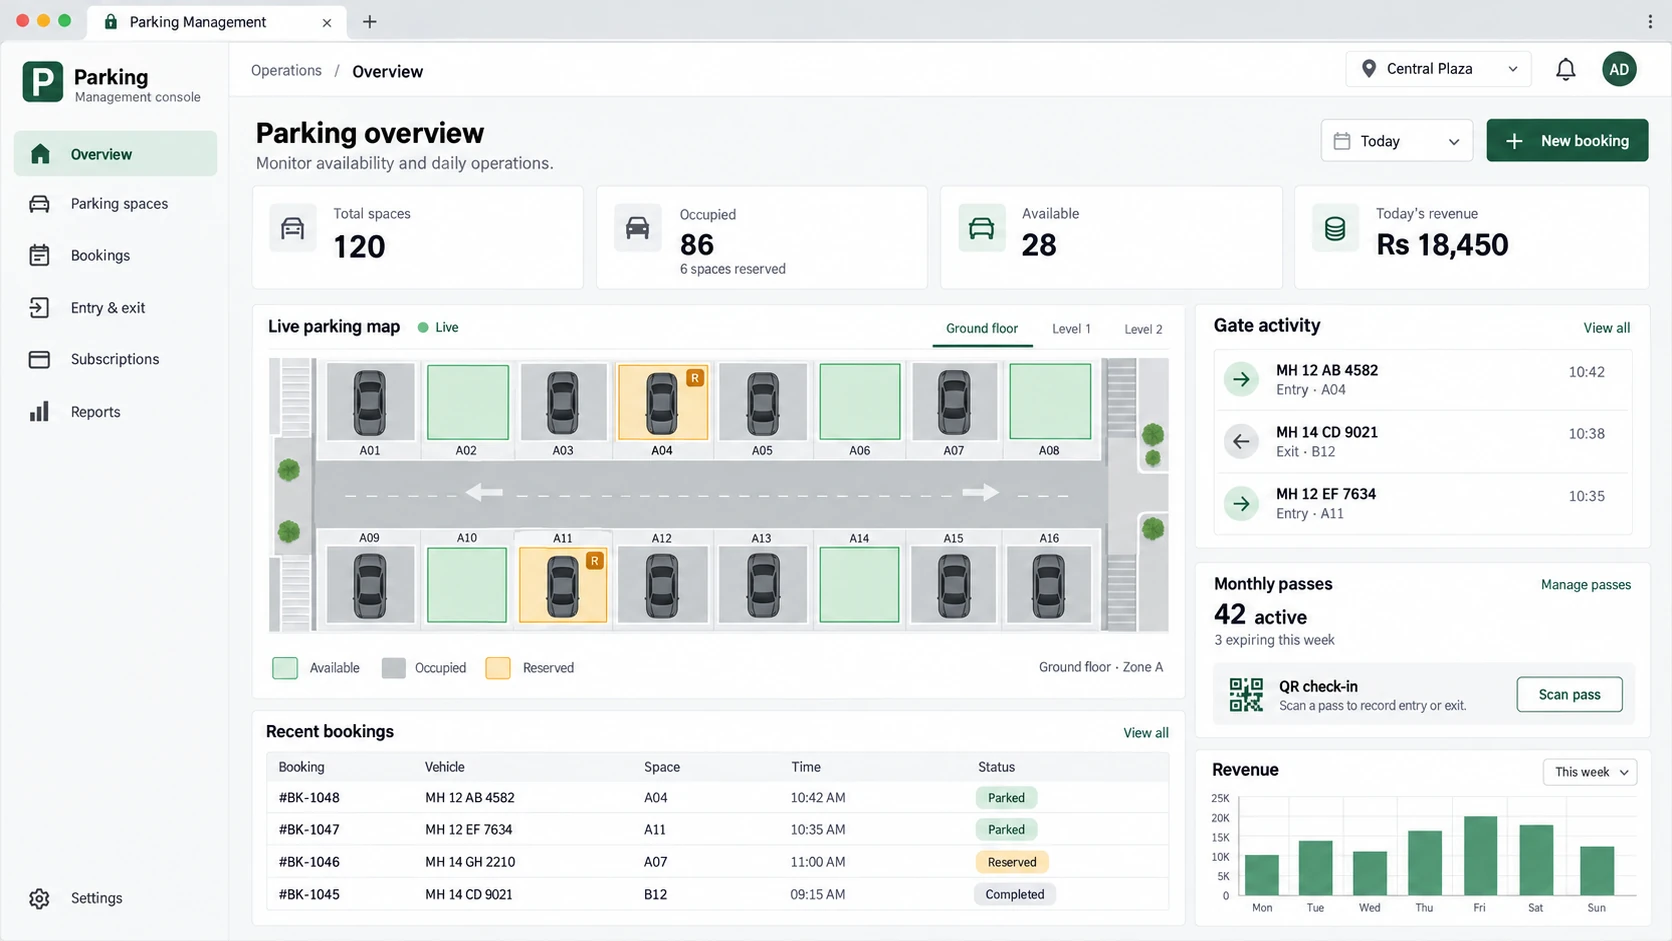
Task: Click entry arrow icon for MH 12 AB 4582
Action: tap(1241, 380)
